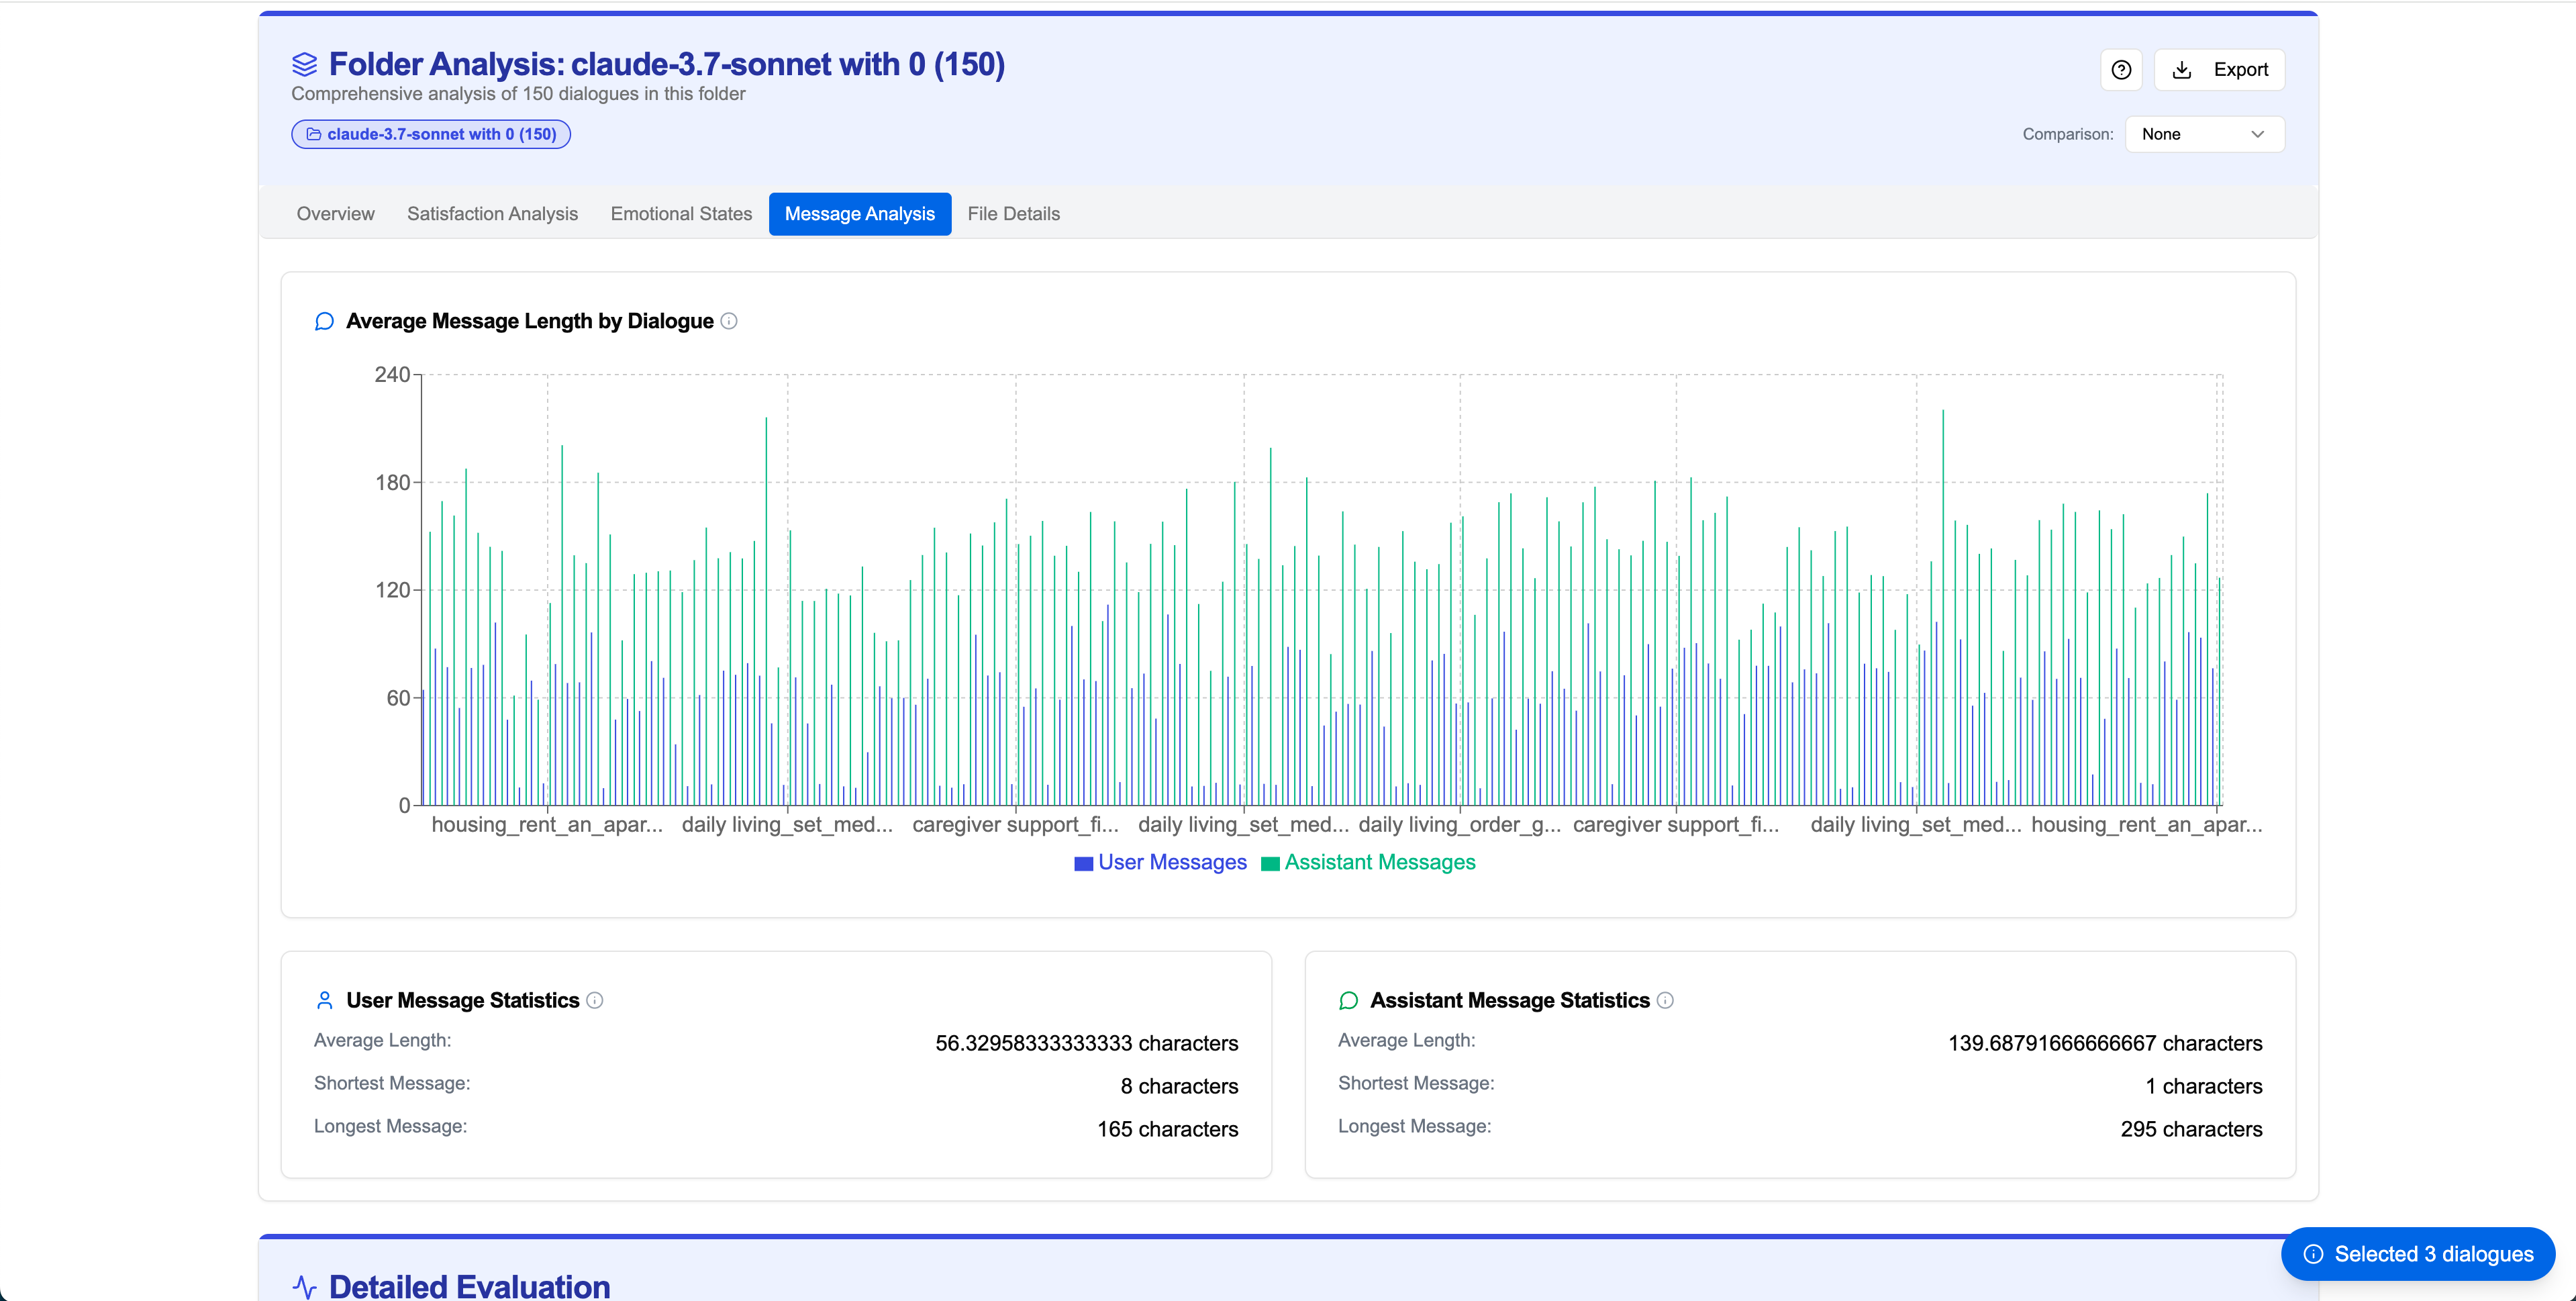This screenshot has width=2576, height=1301.
Task: Go to the File Details tab
Action: (1013, 214)
